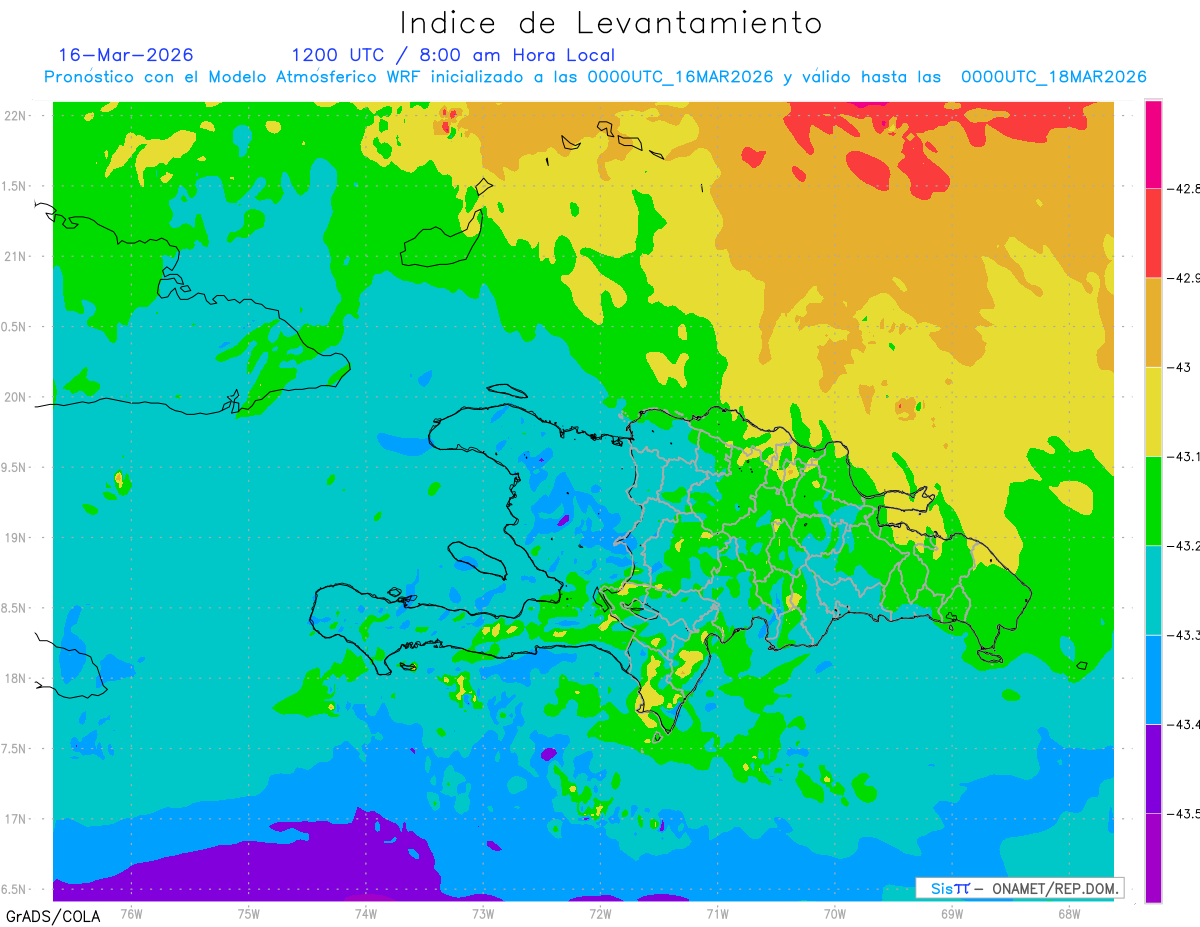Click the 'Pronostico con el Modelo Atmosferico WRF' line
The image size is (1200, 927).
pos(595,77)
